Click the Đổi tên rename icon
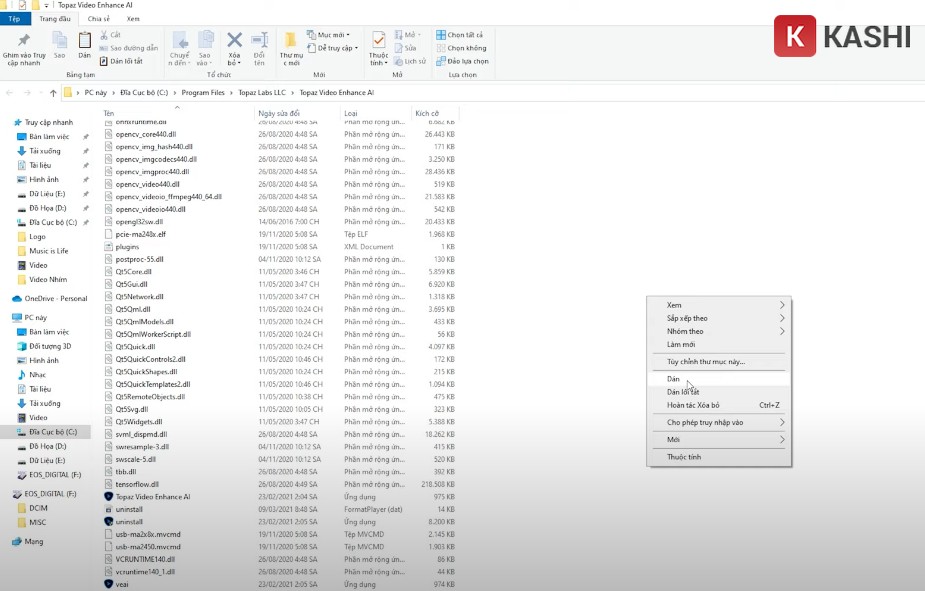The width and height of the screenshot is (925, 591). click(x=259, y=41)
